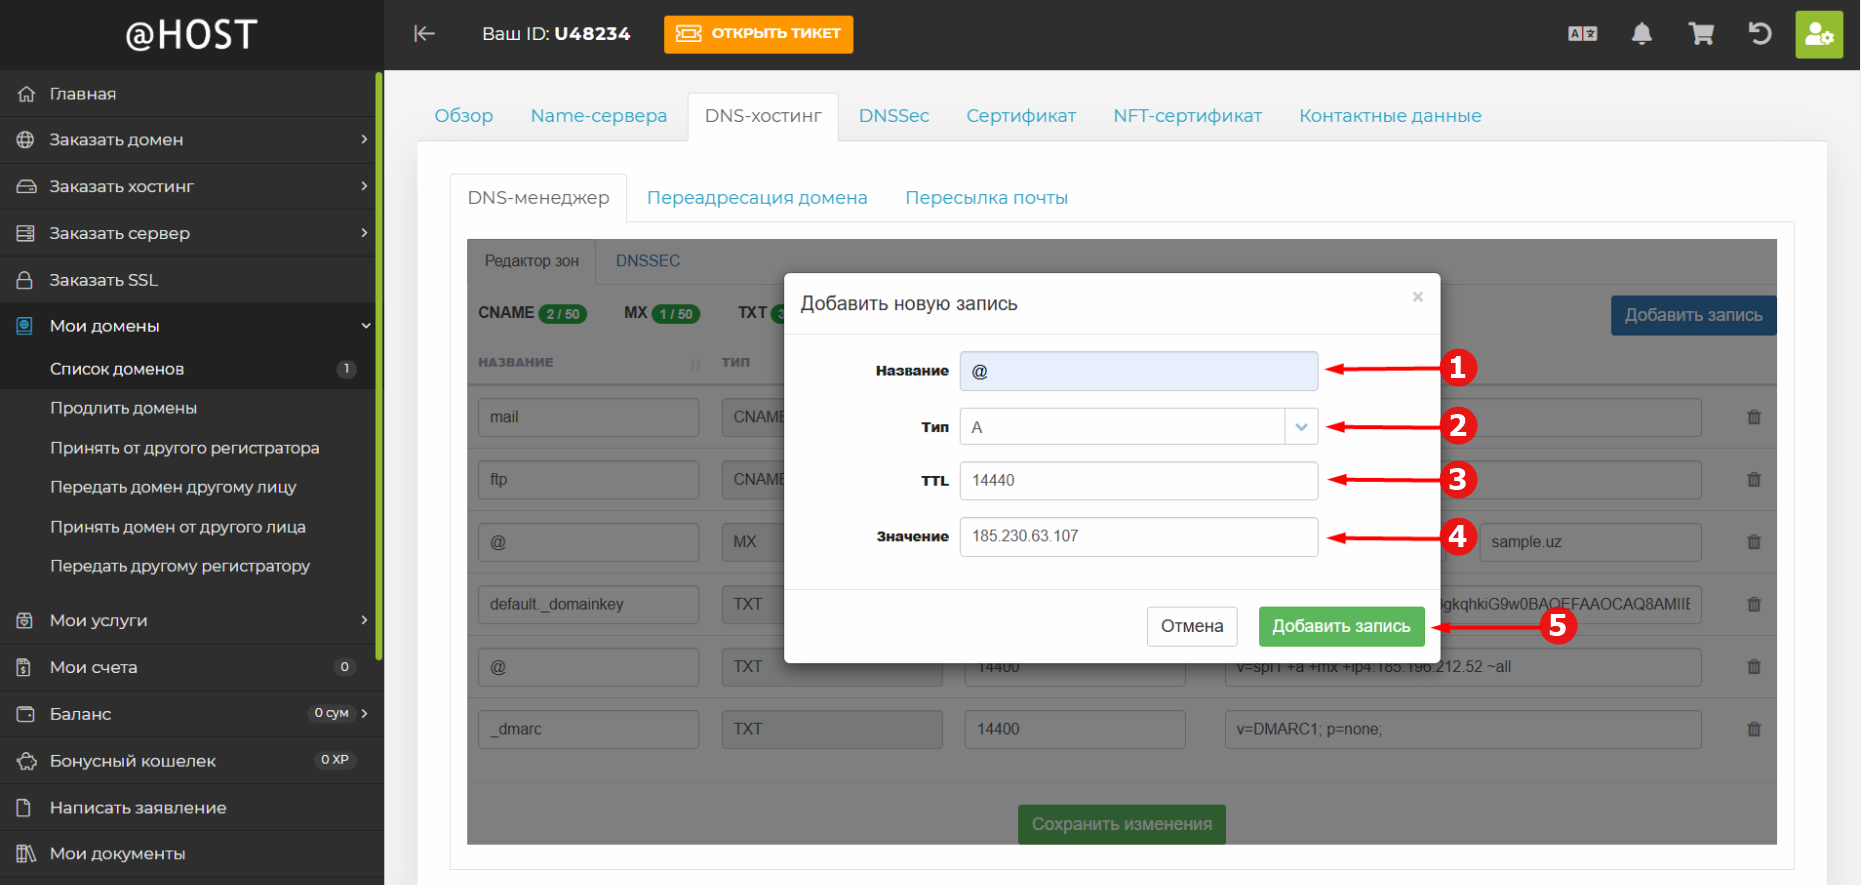
Task: Click the v=DMARC1; p=none; value field
Action: click(1463, 729)
